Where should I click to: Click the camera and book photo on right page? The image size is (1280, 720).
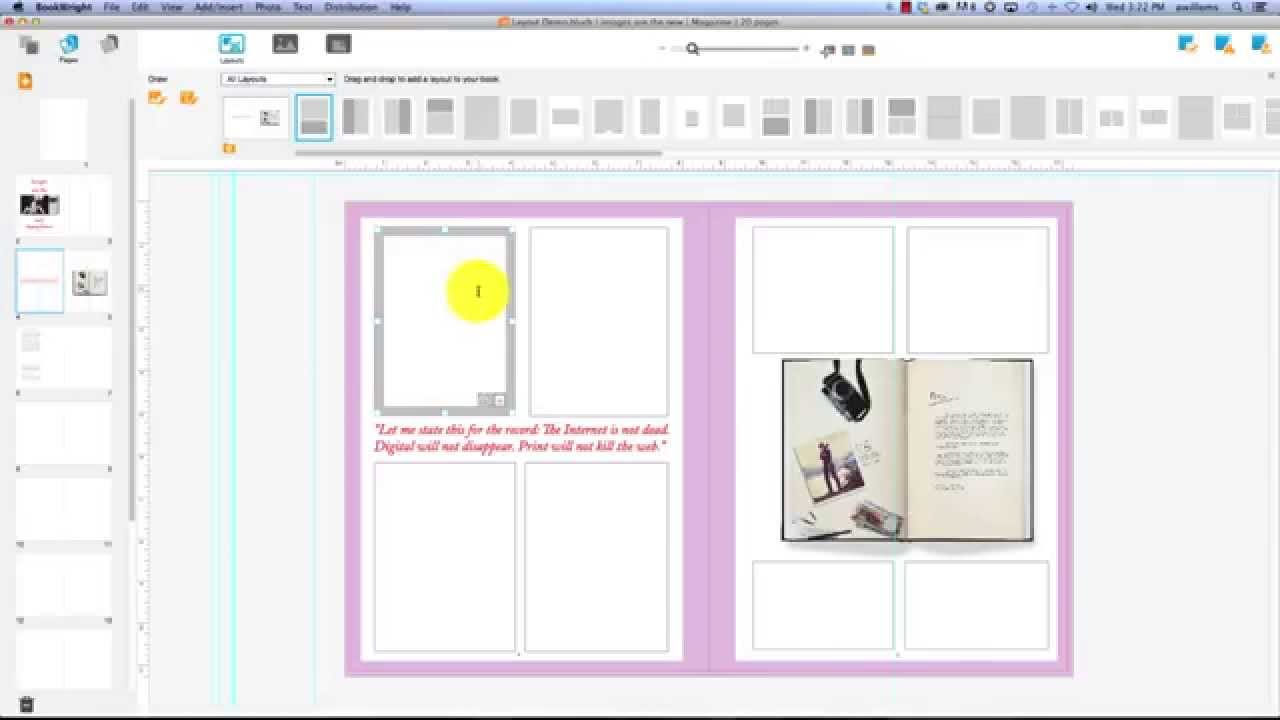907,450
